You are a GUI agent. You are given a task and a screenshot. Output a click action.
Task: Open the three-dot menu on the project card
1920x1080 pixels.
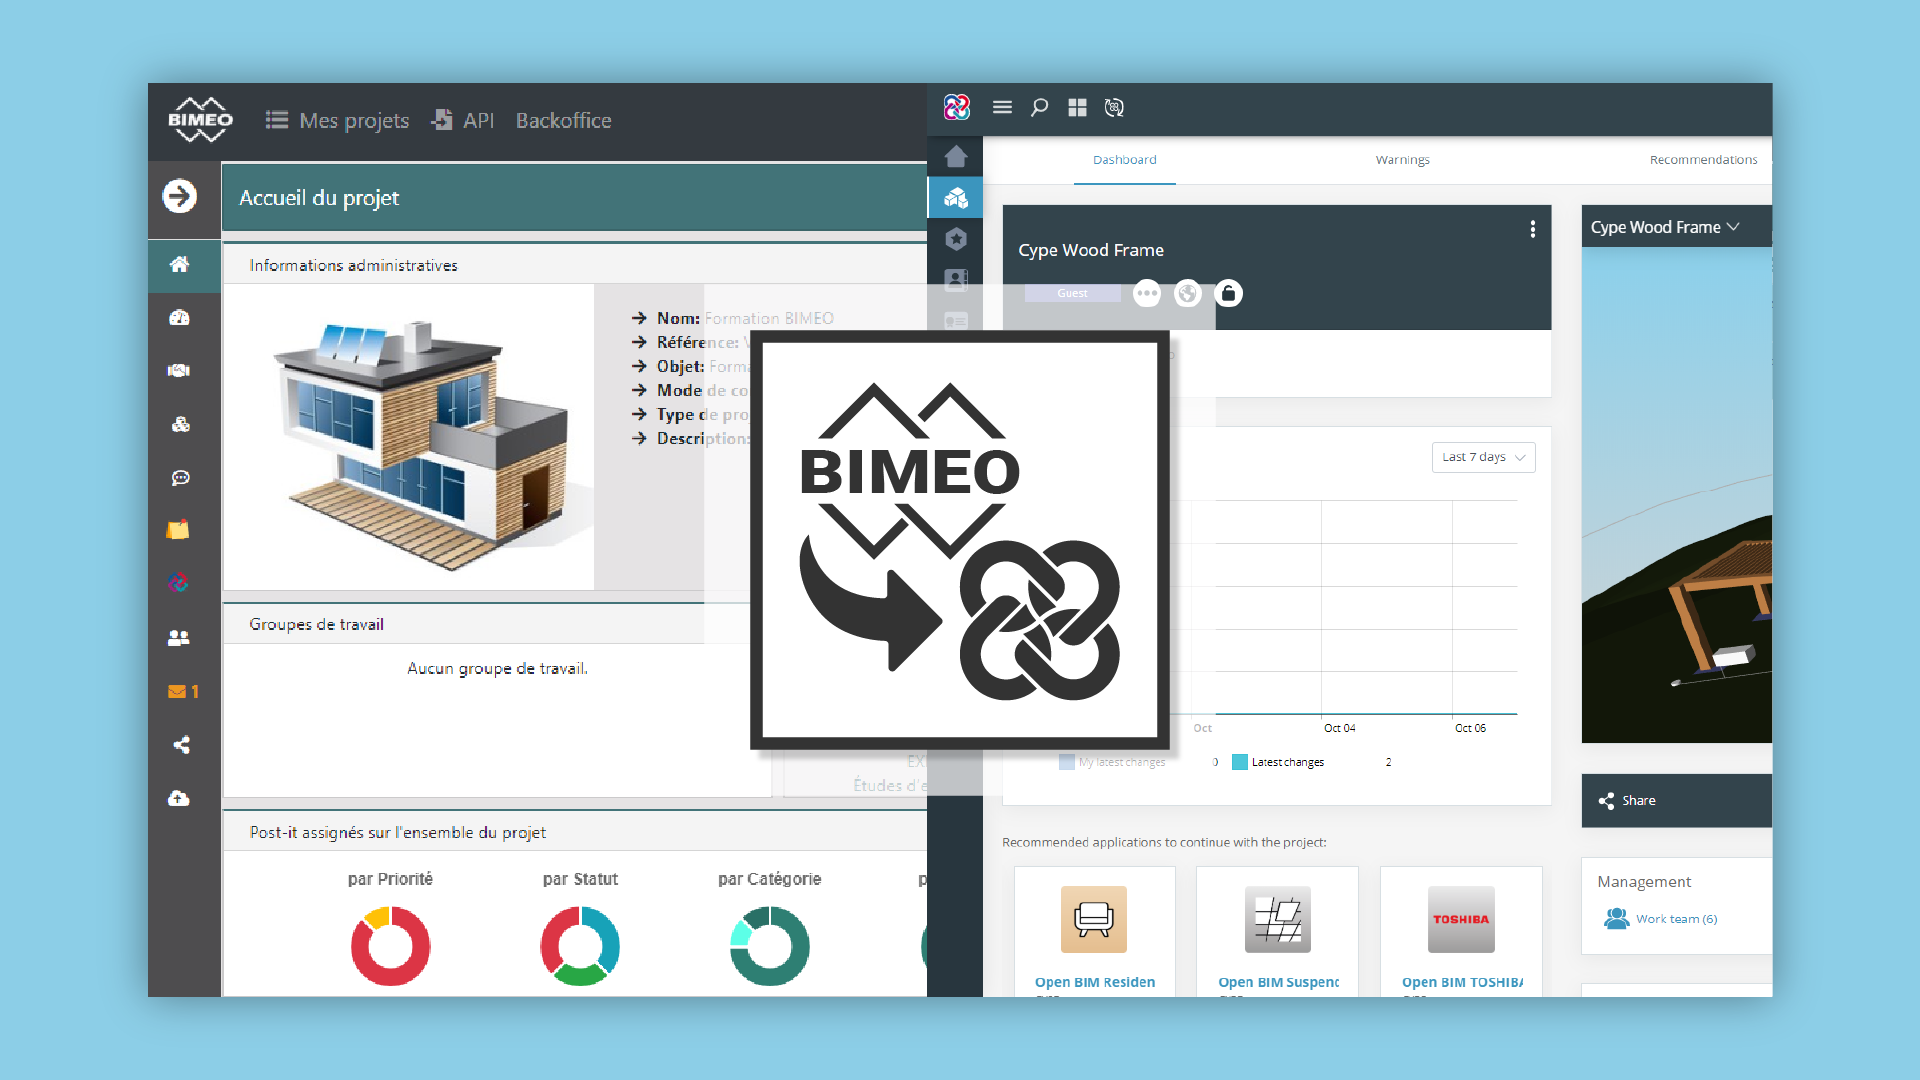(x=1533, y=229)
